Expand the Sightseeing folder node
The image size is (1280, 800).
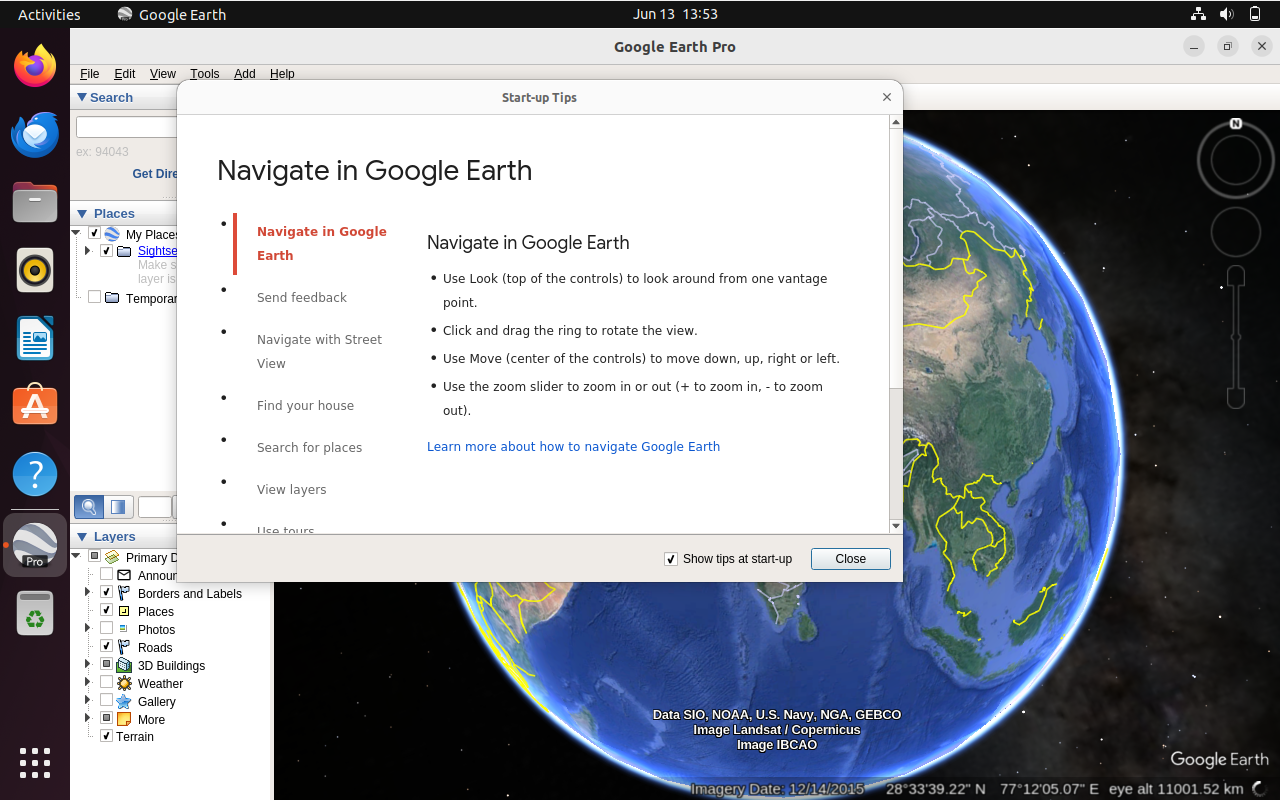click(x=88, y=251)
